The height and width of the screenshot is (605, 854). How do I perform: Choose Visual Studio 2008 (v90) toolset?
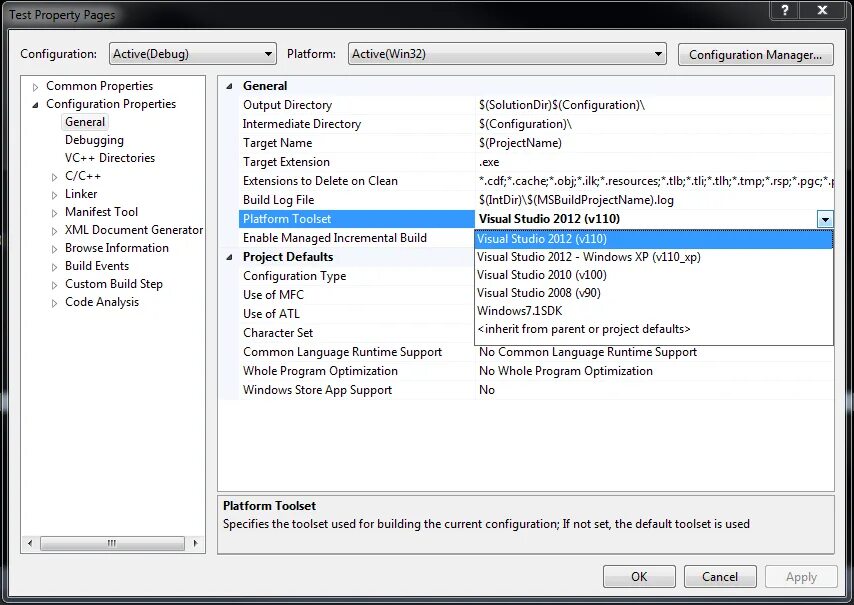click(x=654, y=293)
